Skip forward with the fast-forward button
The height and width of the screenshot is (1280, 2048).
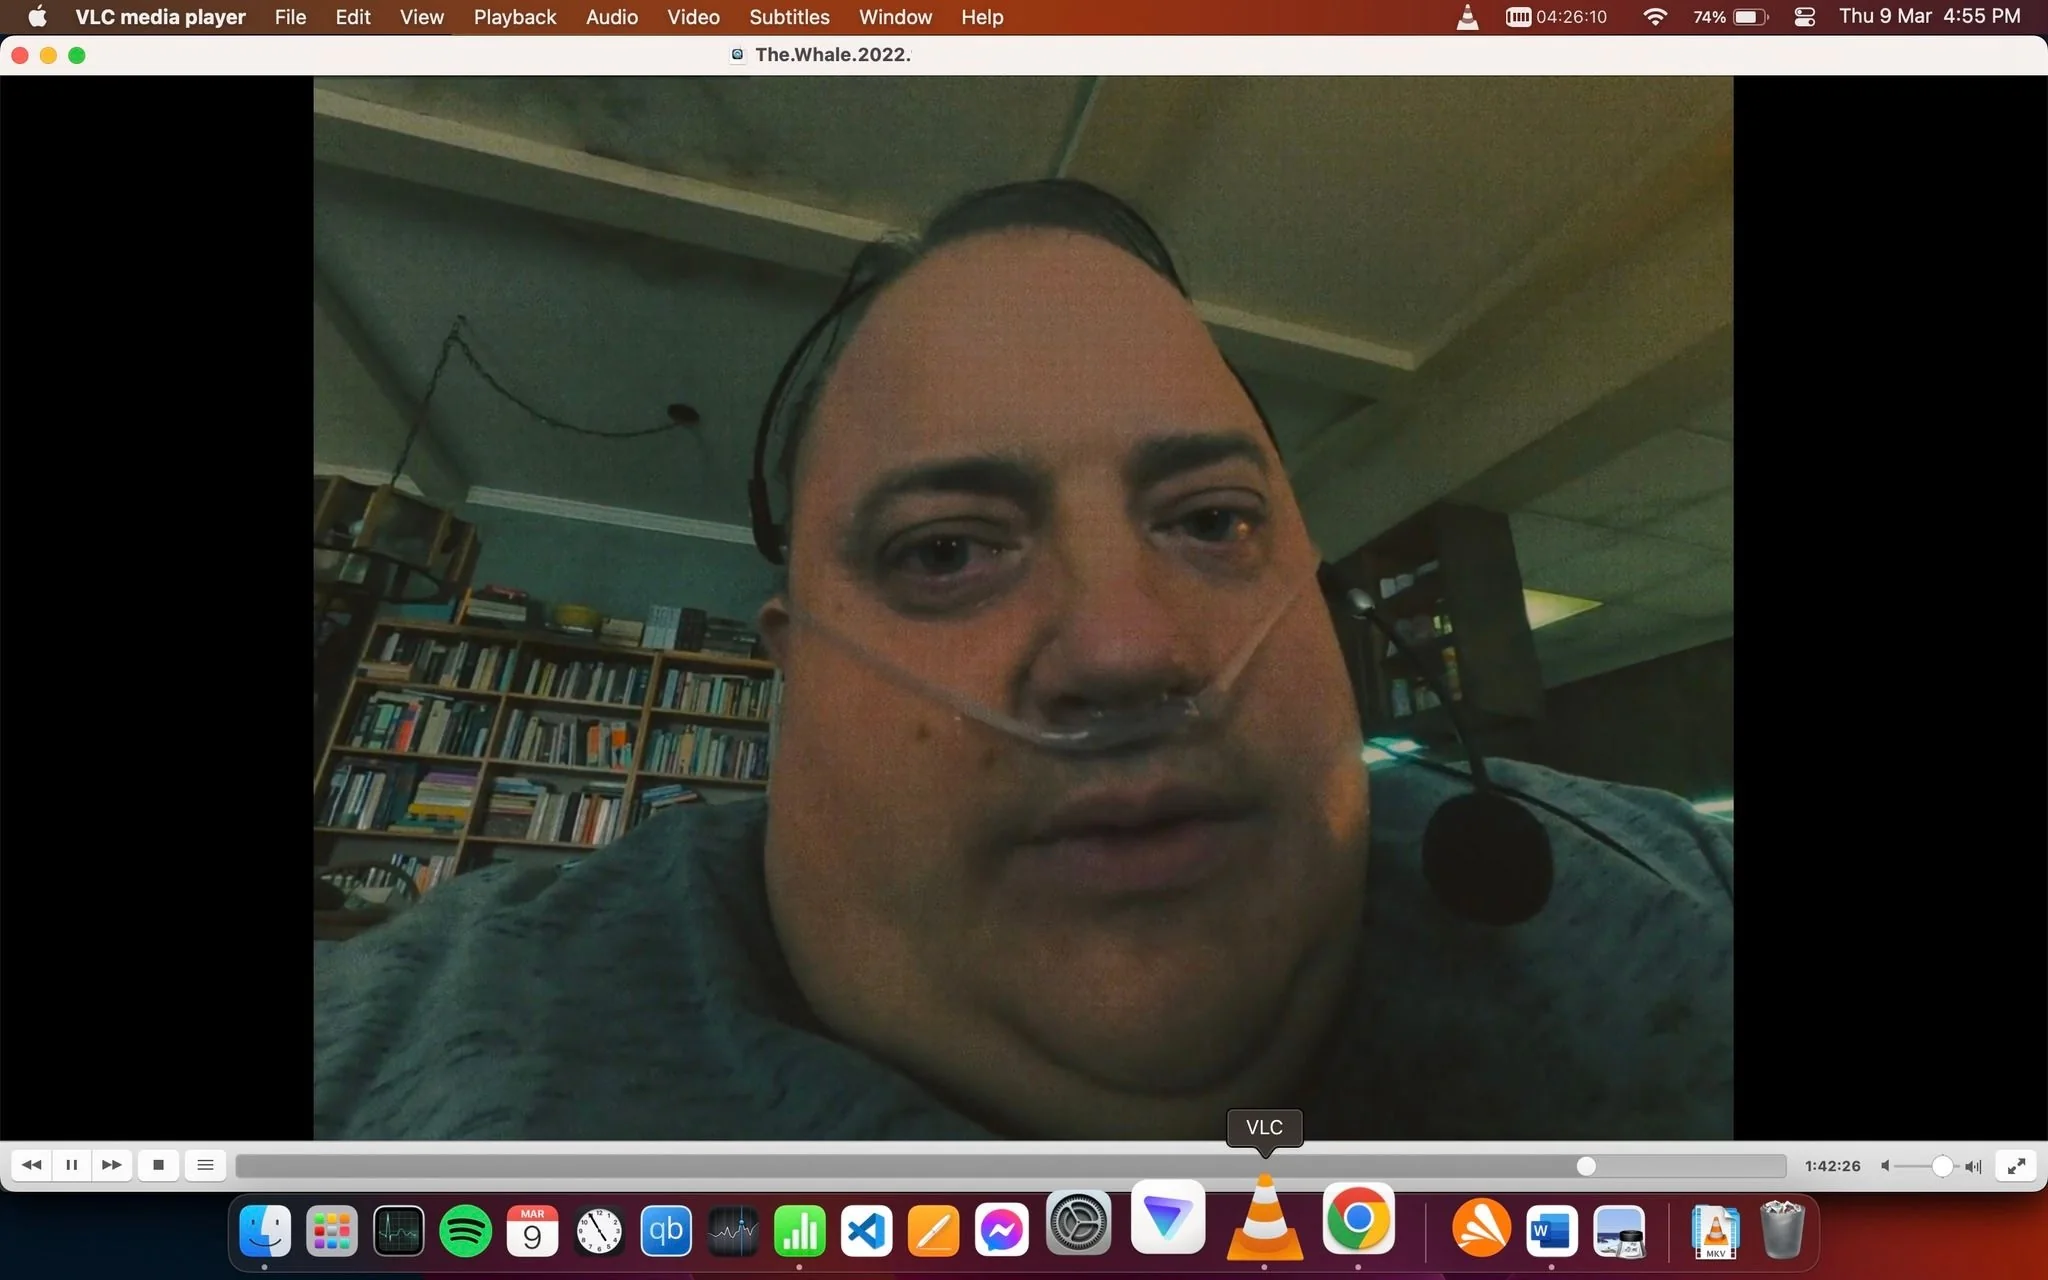tap(112, 1165)
